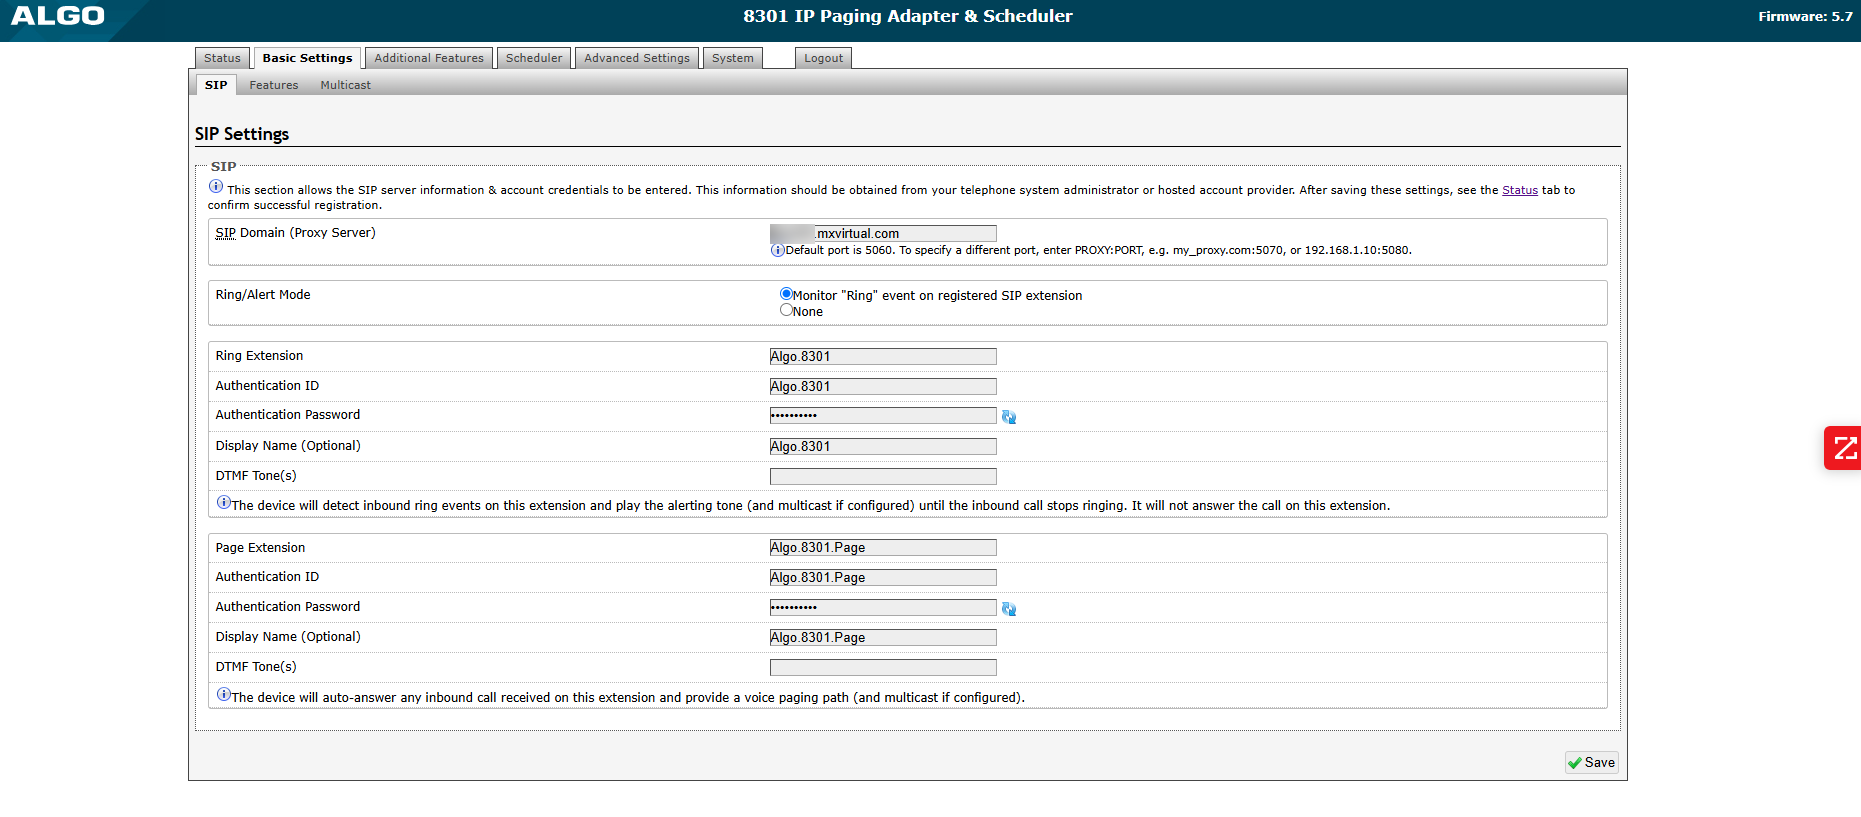Reveal the Ring Extension authentication password

coord(1009,417)
